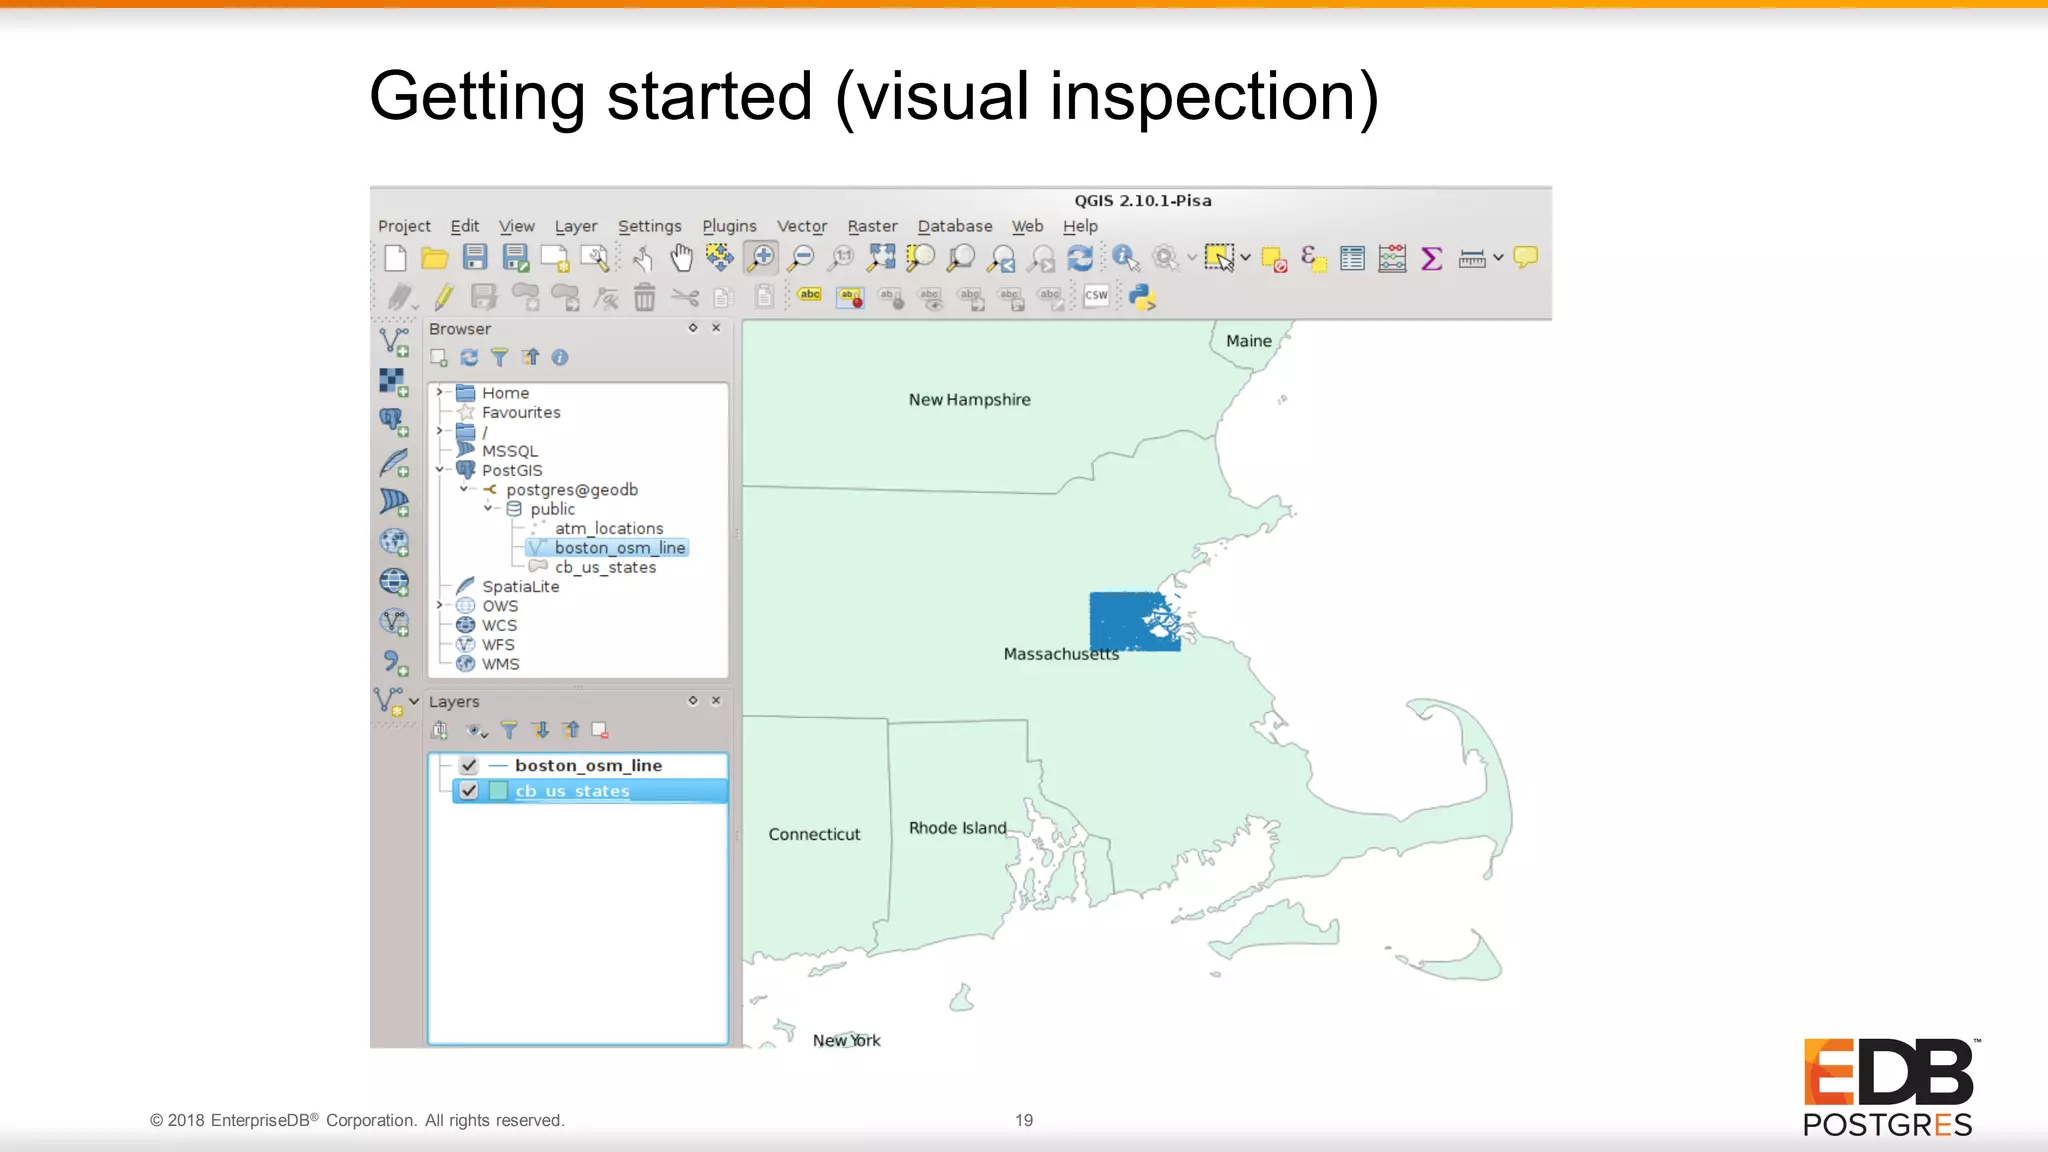Select cb_us_states table in Browser
Screen dimensions: 2048x1152
[605, 567]
